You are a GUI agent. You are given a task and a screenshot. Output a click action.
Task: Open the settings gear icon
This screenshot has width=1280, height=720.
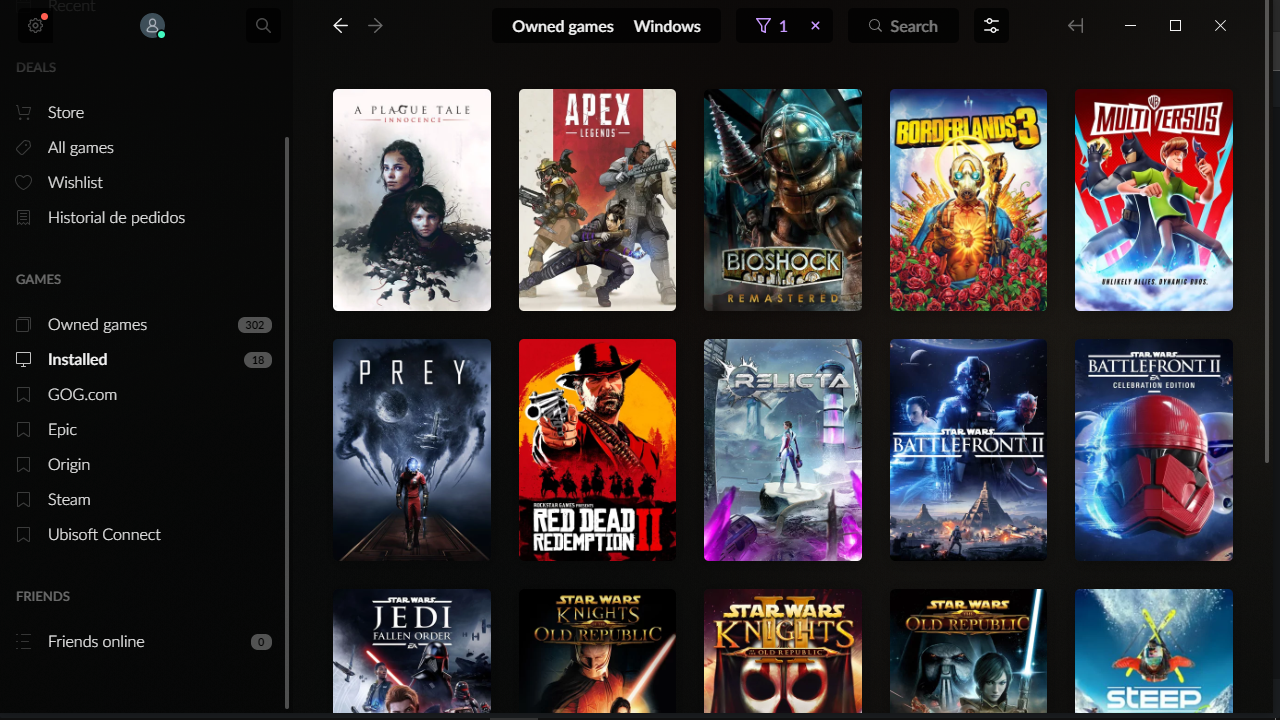click(x=35, y=26)
